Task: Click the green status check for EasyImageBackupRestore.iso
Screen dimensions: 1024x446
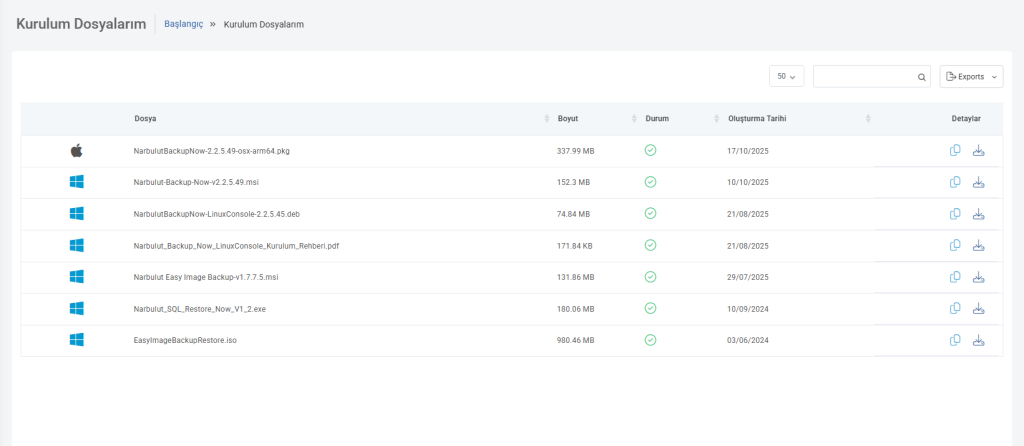Action: coord(650,340)
